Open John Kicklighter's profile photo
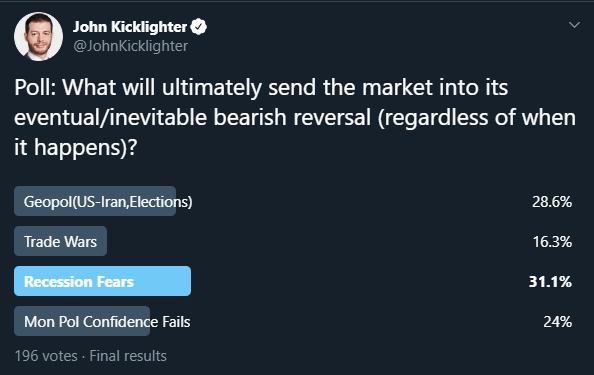The width and height of the screenshot is (594, 375). pos(39,37)
